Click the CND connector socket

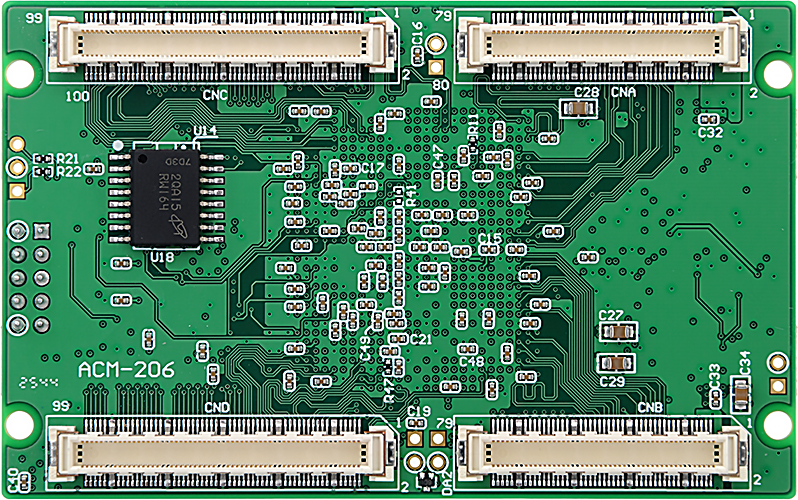click(220, 452)
